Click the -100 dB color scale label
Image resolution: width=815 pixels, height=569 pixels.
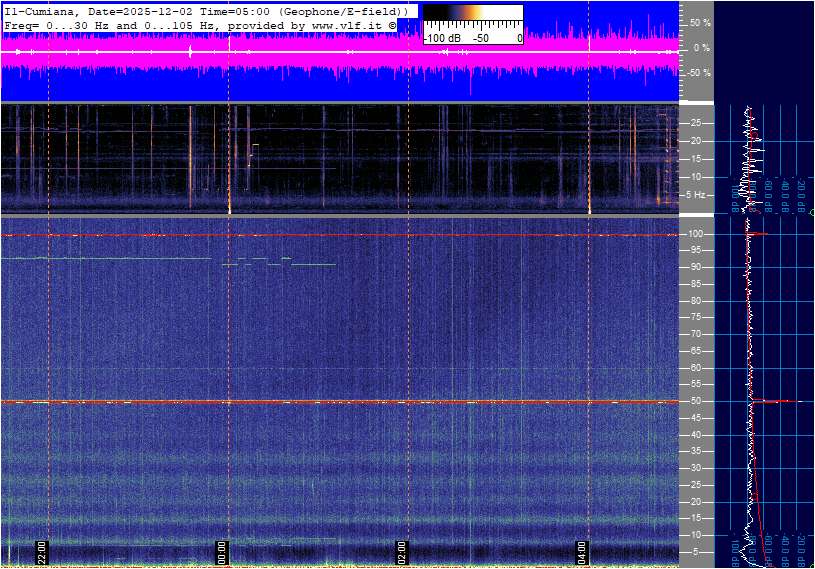tap(441, 38)
